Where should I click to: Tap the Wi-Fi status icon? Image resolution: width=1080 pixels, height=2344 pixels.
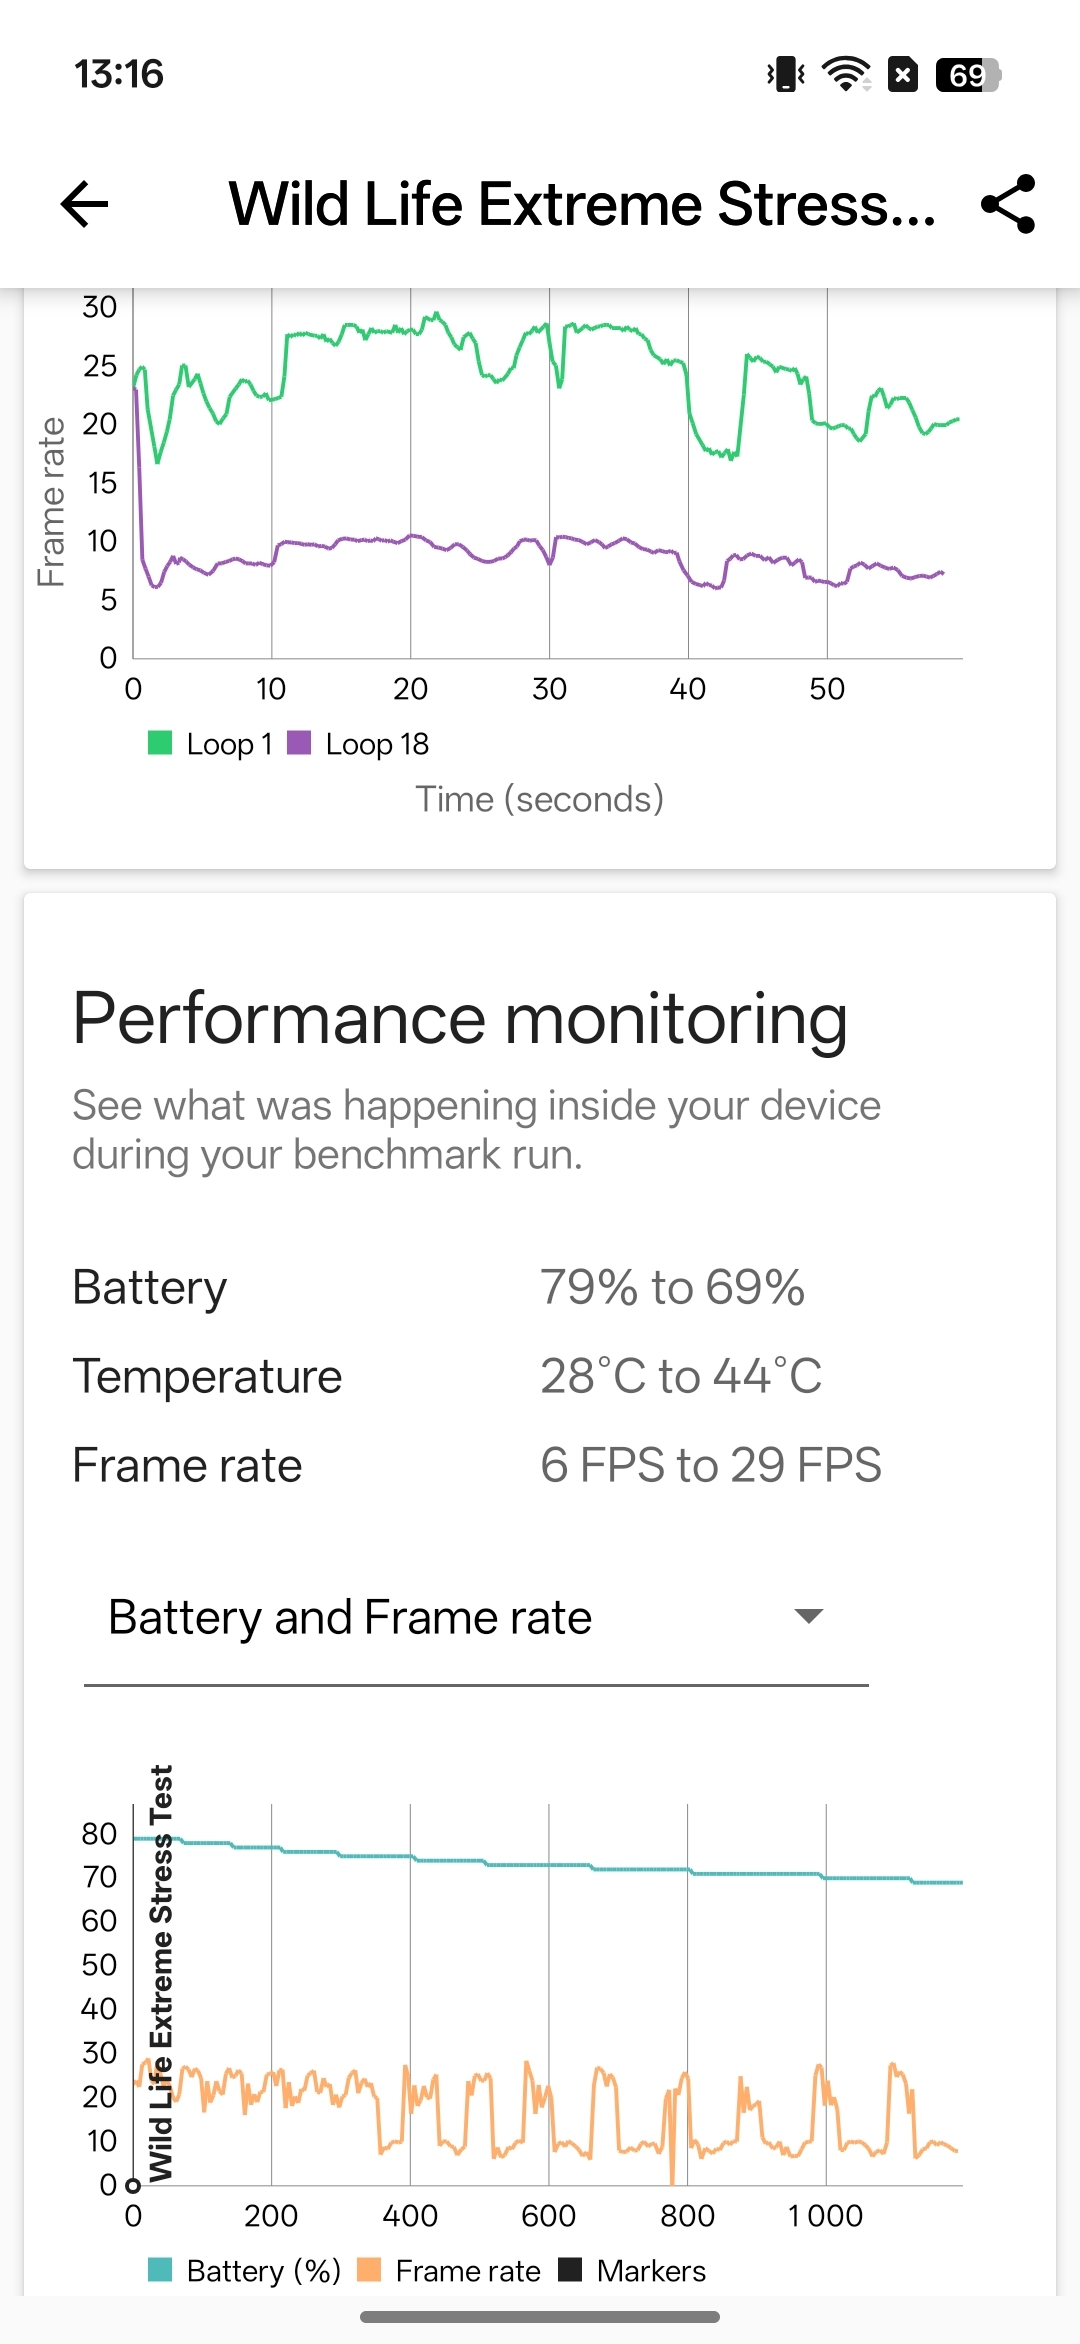pyautogui.click(x=845, y=74)
